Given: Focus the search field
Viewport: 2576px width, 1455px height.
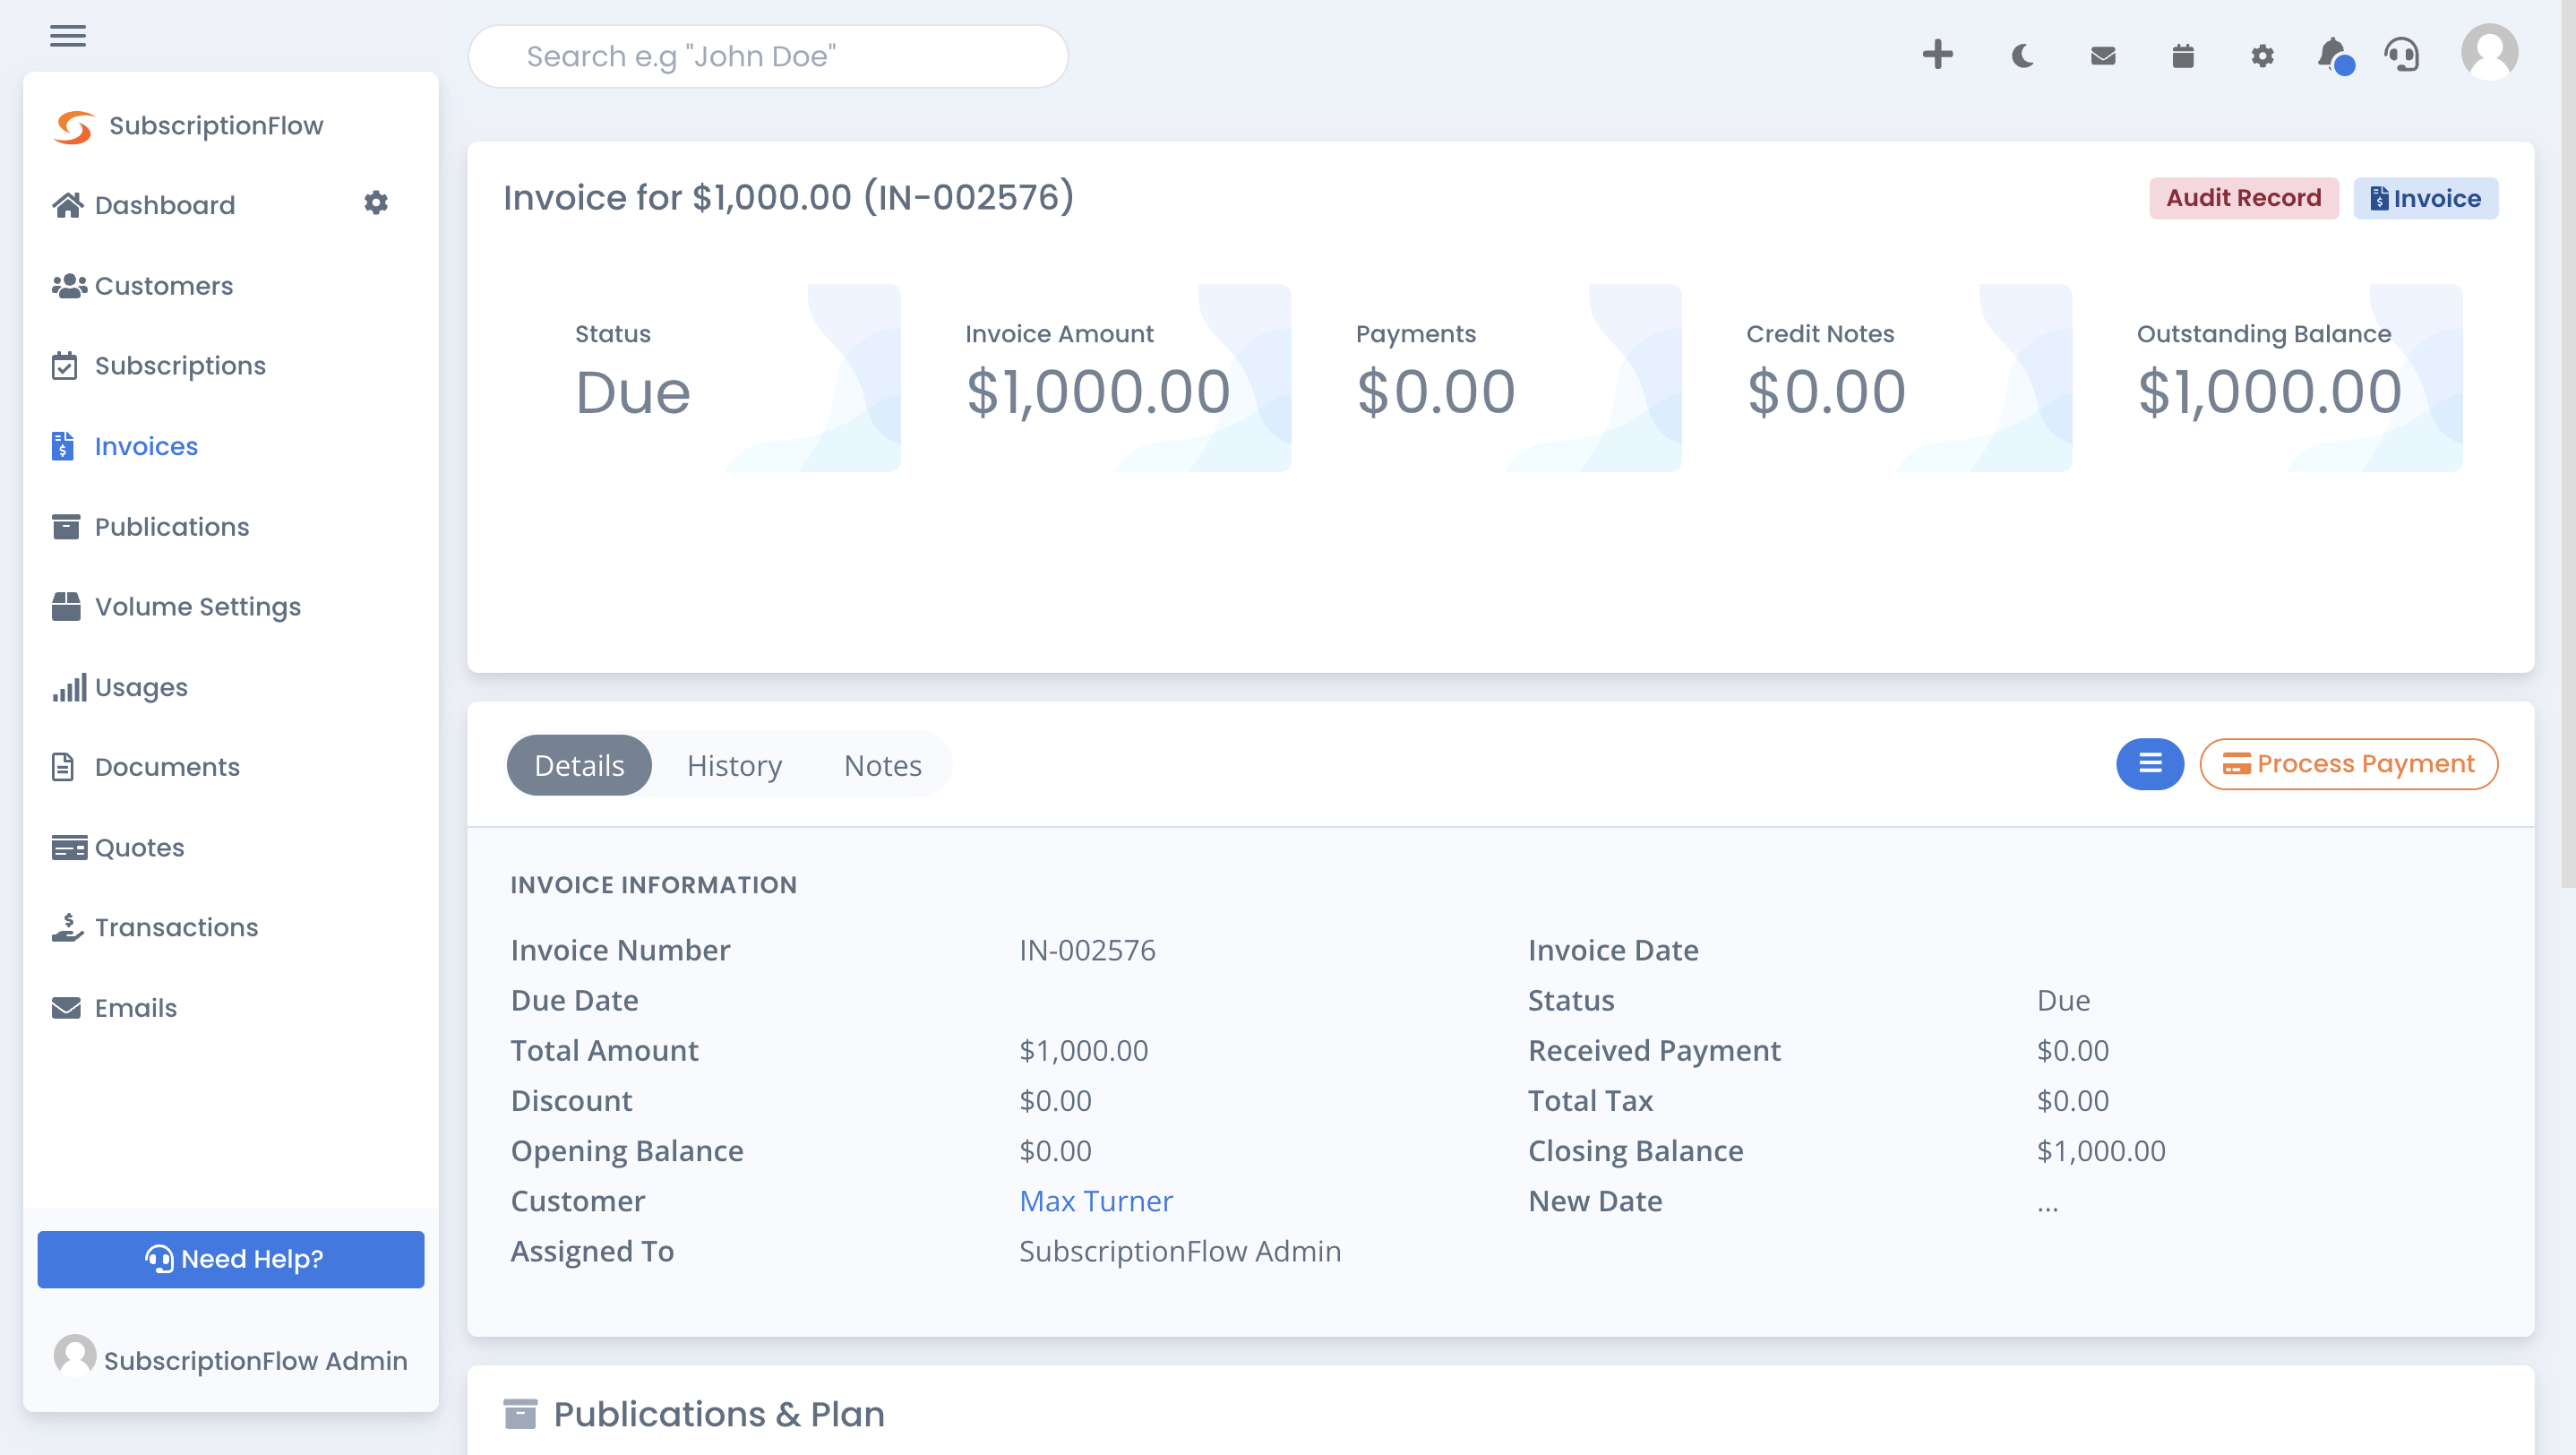Looking at the screenshot, I should tap(768, 56).
